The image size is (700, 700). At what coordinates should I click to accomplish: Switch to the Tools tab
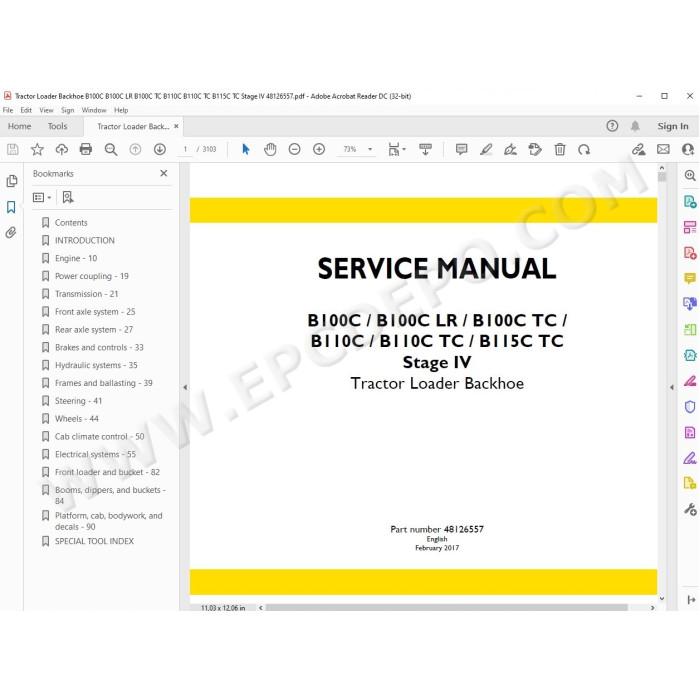(58, 126)
